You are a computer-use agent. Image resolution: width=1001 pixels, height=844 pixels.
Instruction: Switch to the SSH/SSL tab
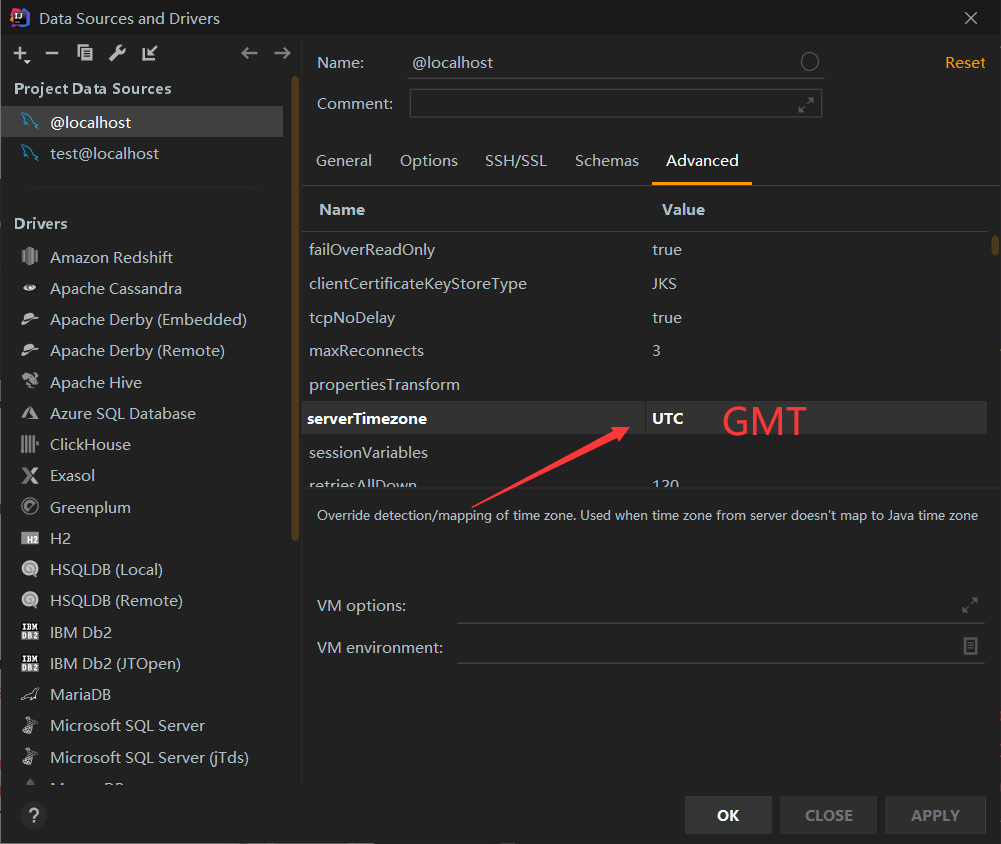pos(516,161)
